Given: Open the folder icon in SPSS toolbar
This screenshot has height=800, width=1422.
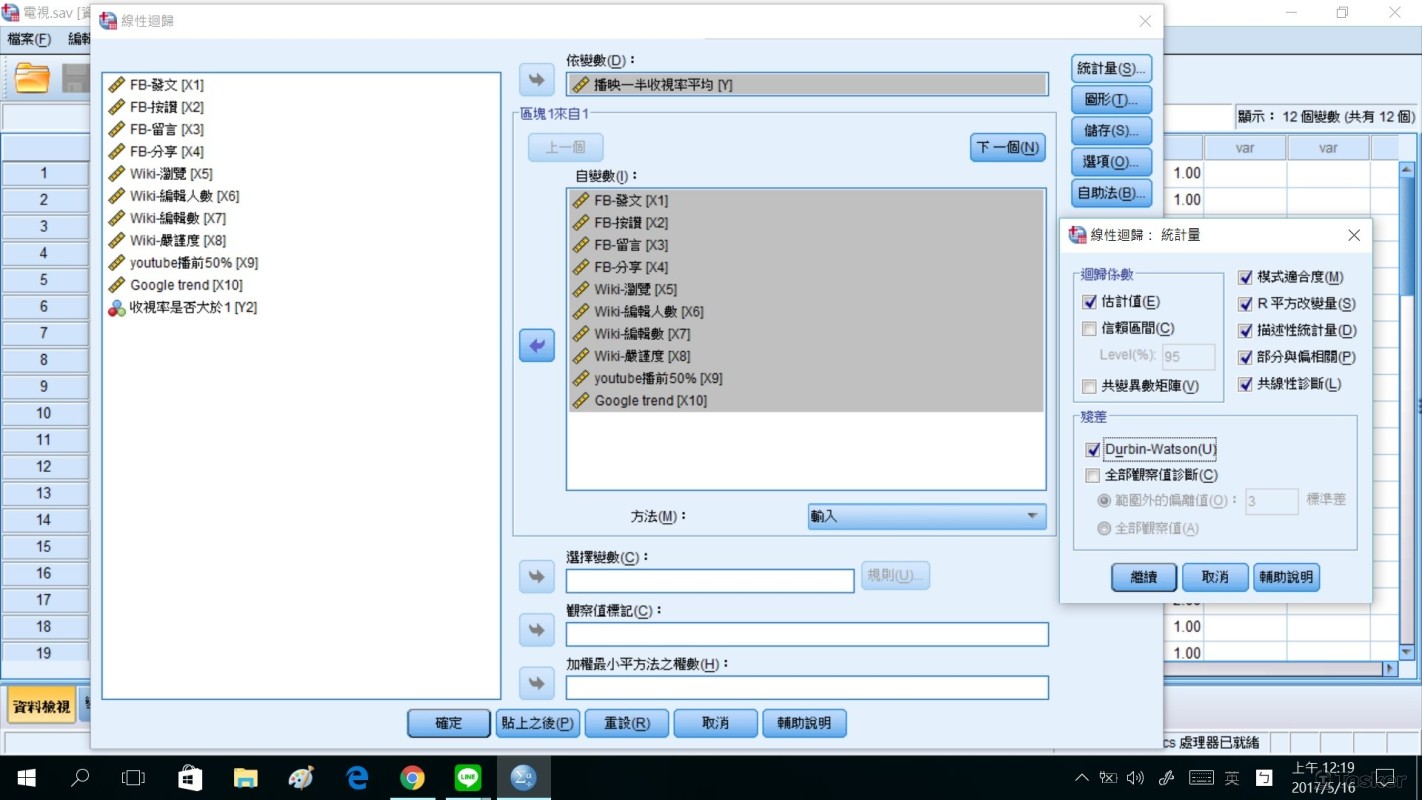Looking at the screenshot, I should coord(32,78).
